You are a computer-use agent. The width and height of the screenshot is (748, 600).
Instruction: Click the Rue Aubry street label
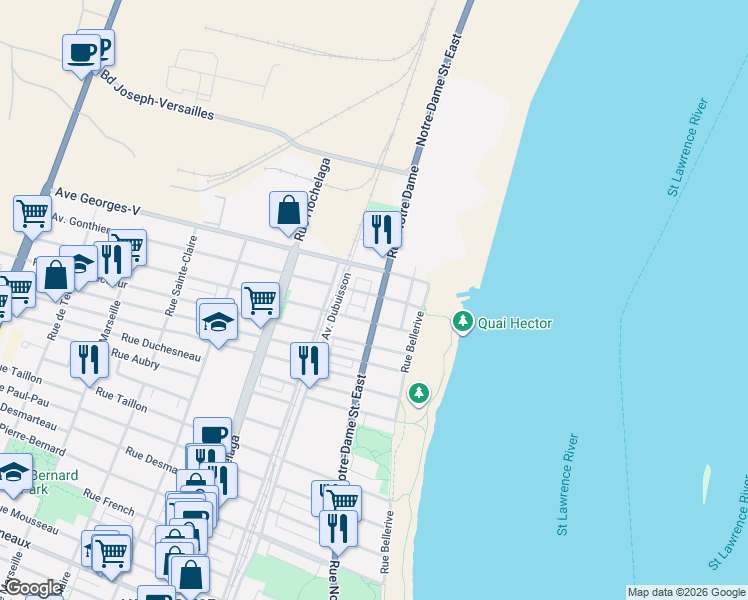click(x=135, y=359)
